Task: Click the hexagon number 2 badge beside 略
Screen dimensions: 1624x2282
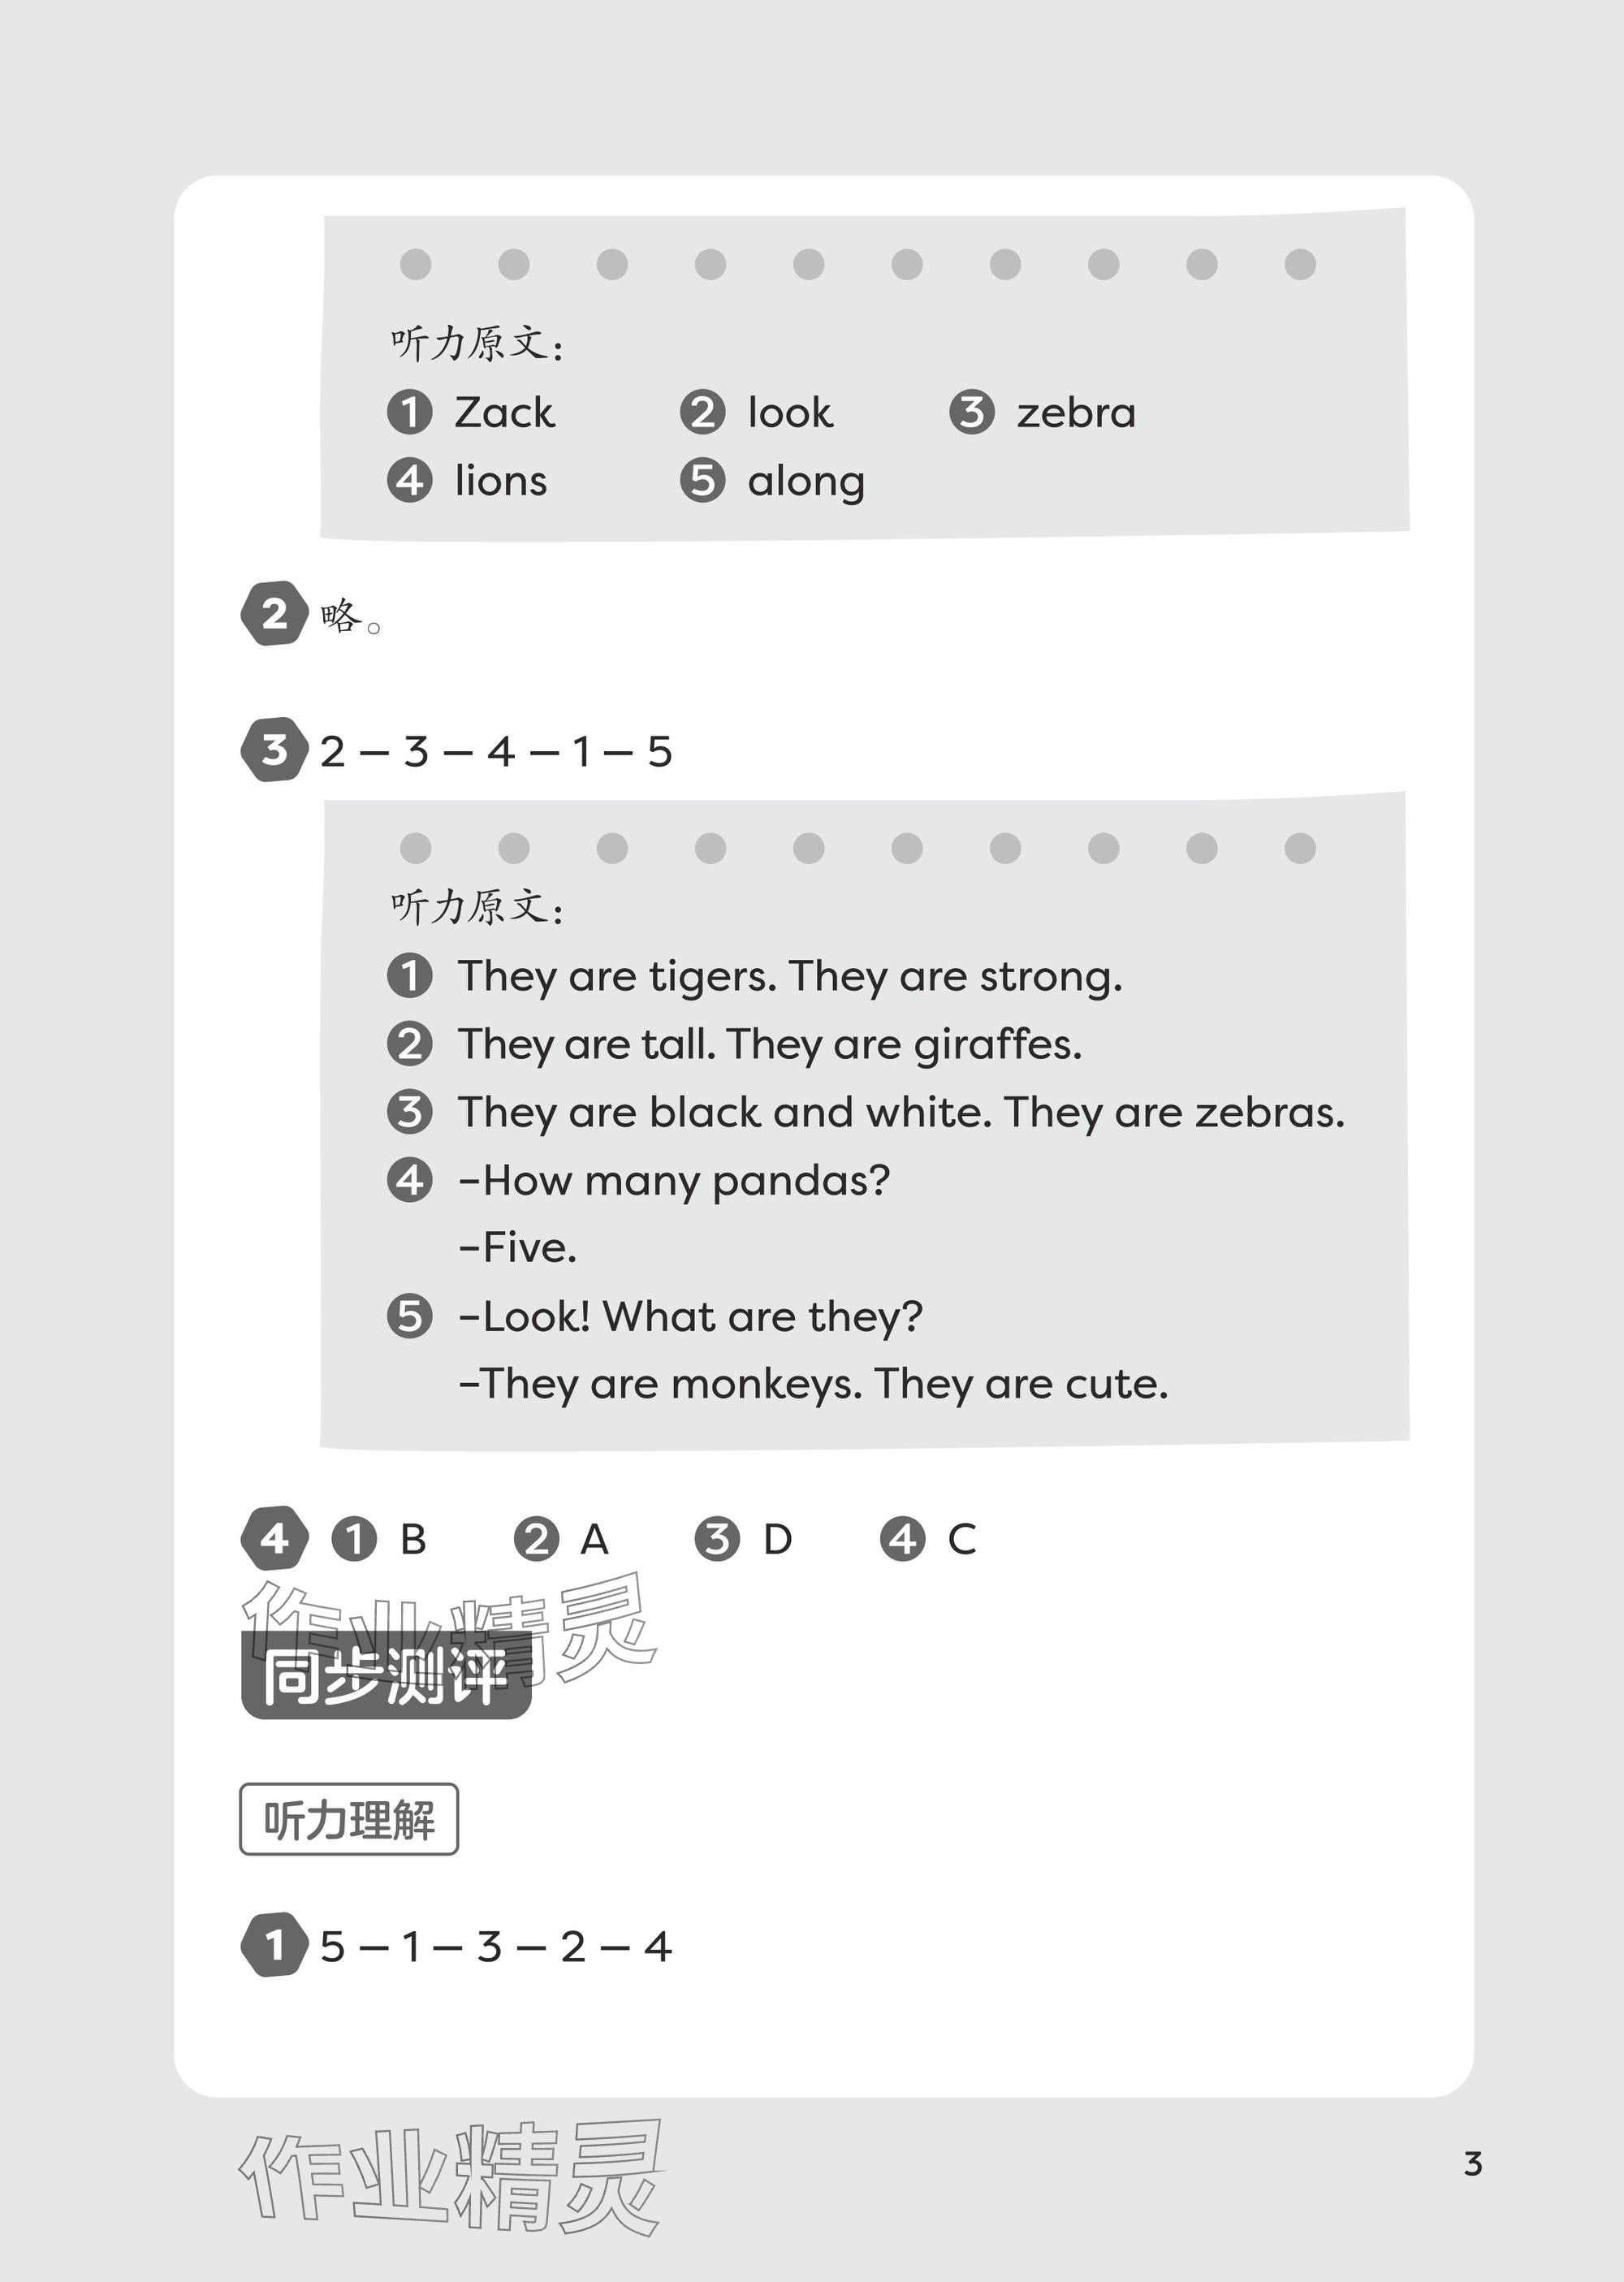Action: [274, 613]
